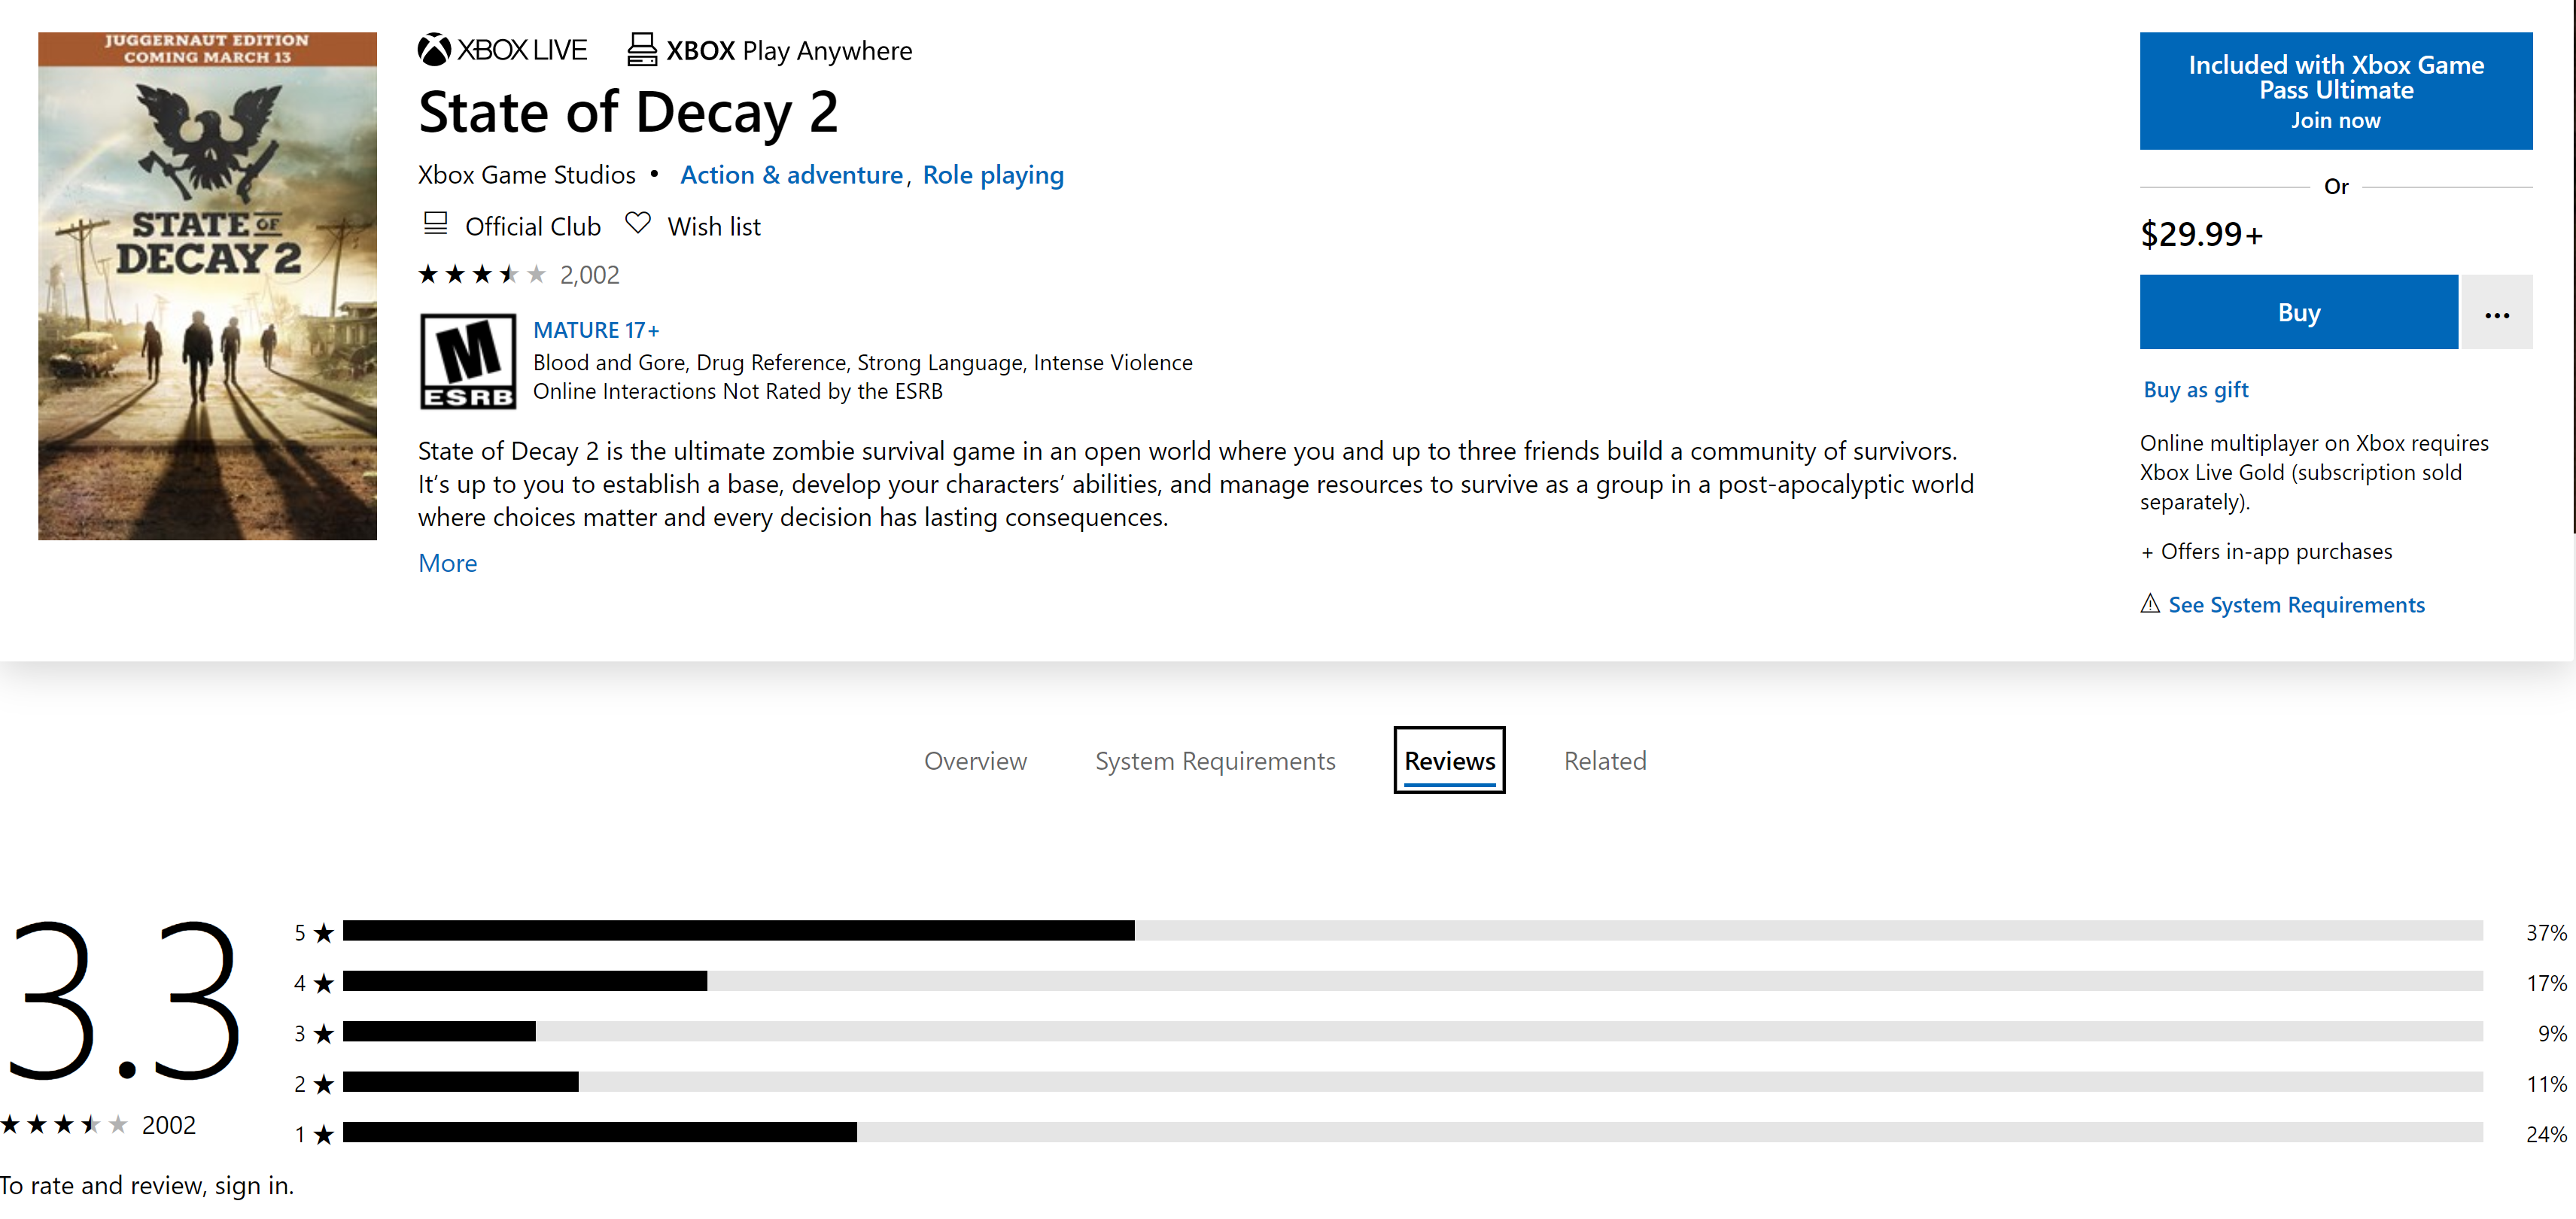Switch to the Overview tab
The width and height of the screenshot is (2576, 1219).
point(975,761)
